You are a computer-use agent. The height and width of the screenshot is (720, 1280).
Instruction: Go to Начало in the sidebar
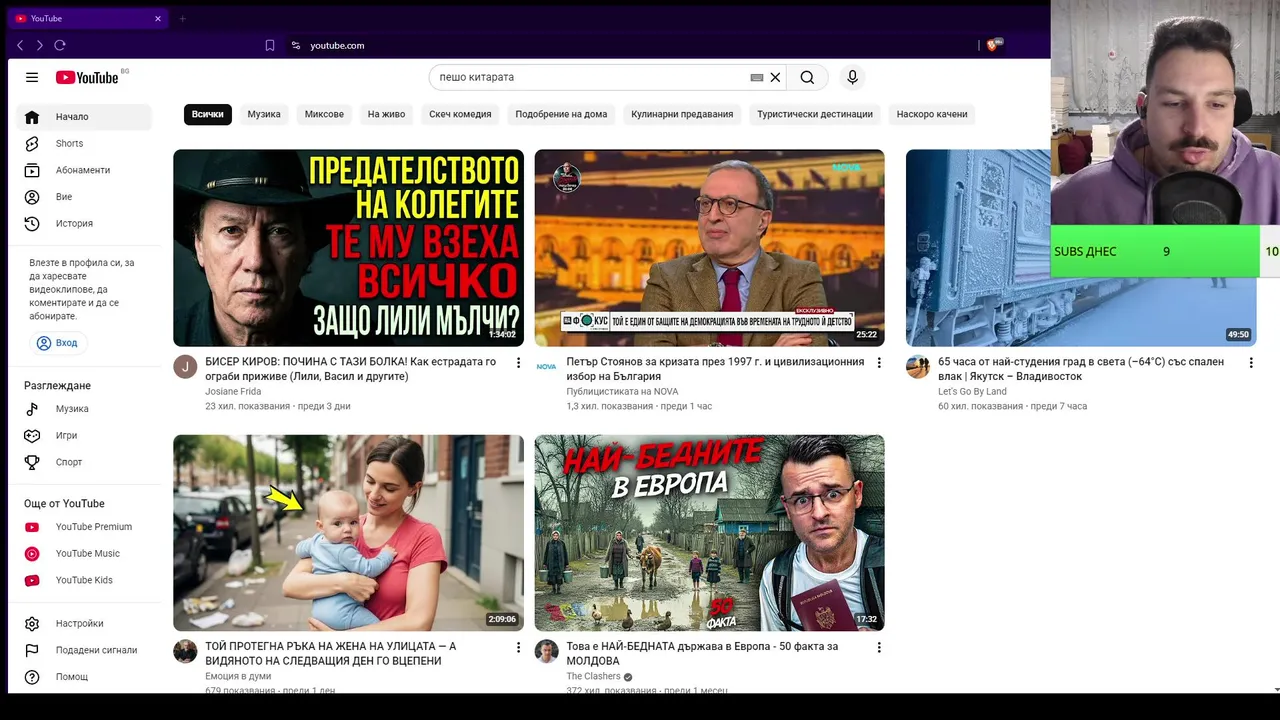84,117
